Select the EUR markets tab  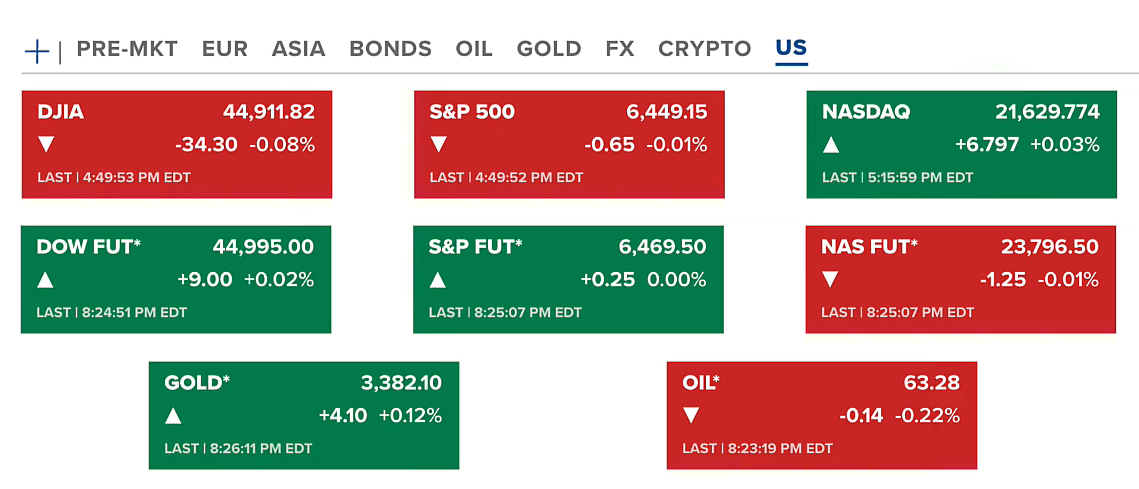click(x=224, y=49)
